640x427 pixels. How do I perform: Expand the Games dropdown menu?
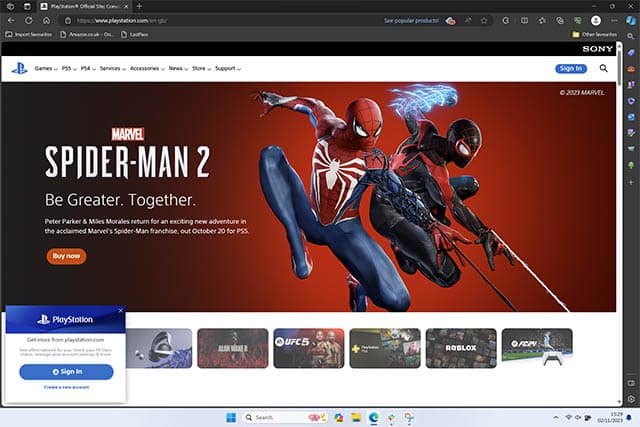[45, 68]
